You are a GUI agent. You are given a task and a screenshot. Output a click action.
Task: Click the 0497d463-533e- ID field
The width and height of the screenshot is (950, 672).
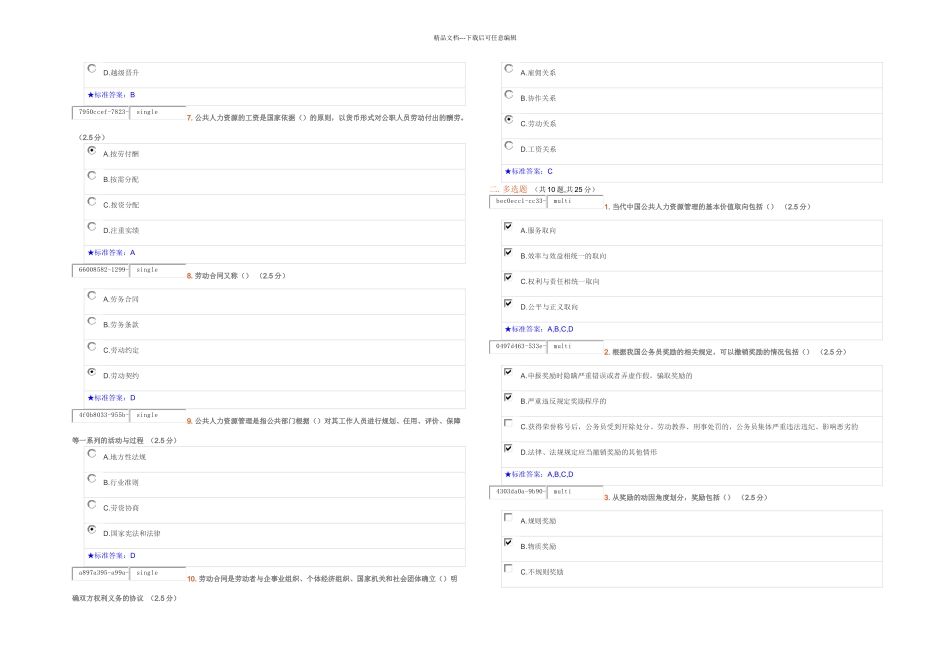pyautogui.click(x=518, y=347)
